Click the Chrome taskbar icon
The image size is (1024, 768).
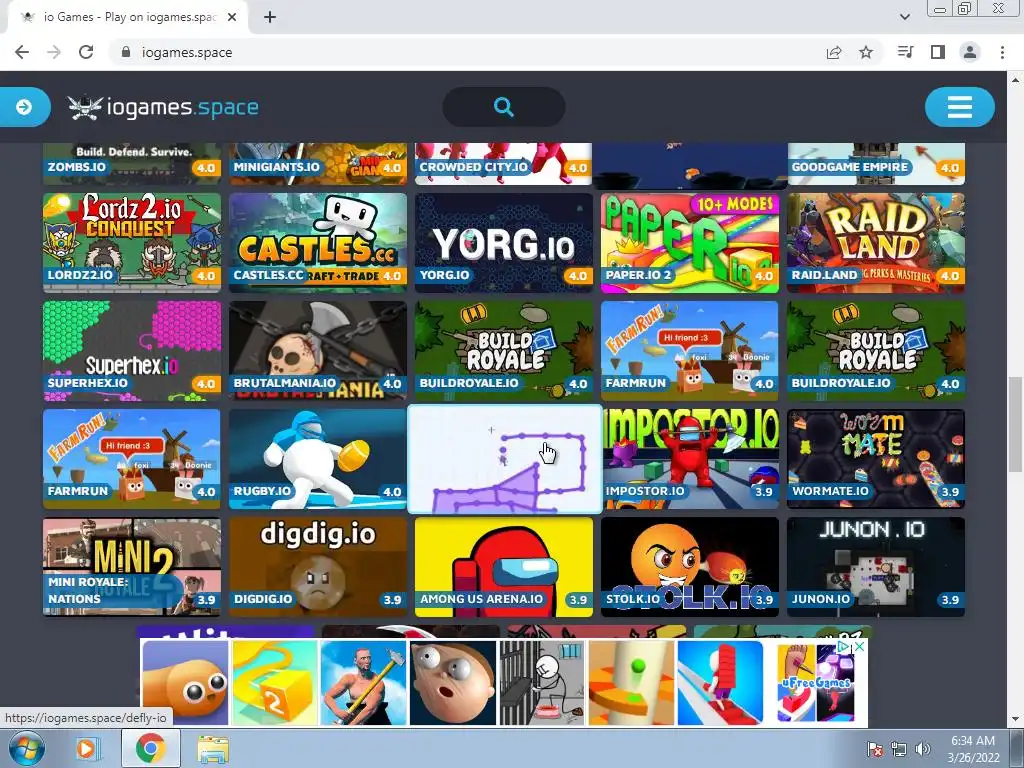click(150, 748)
